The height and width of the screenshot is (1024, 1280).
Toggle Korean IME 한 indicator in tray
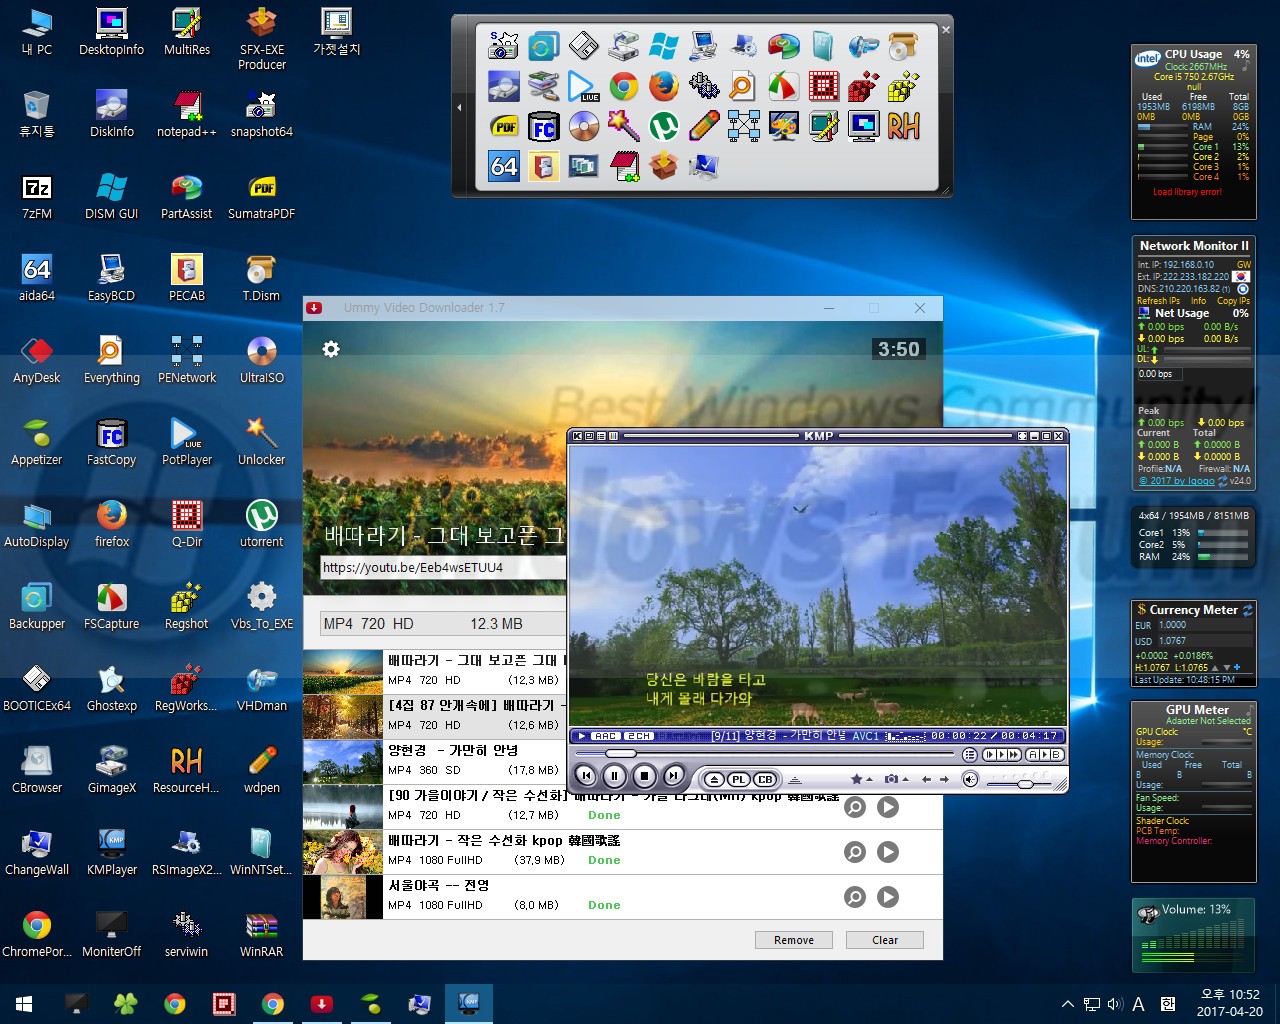(1167, 1004)
